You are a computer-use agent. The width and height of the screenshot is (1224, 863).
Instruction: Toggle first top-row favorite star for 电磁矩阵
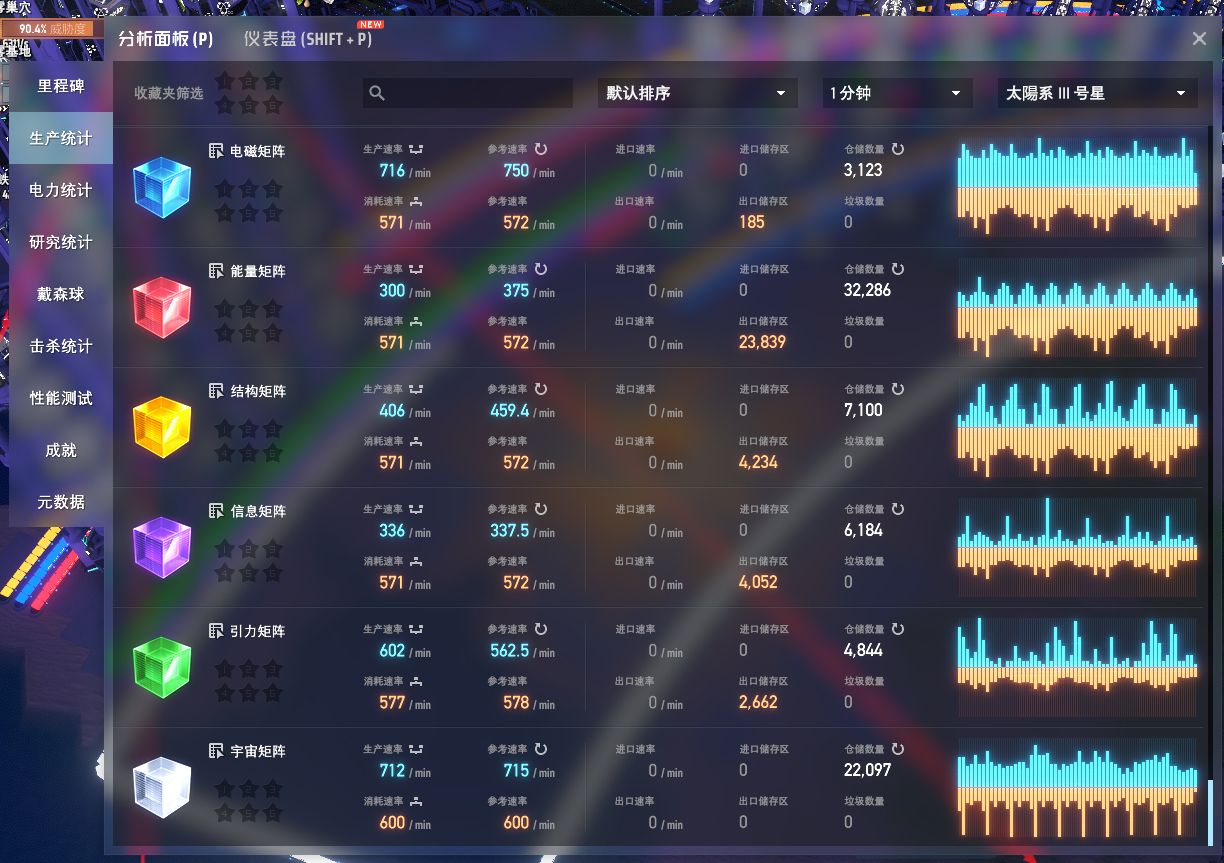click(x=224, y=188)
